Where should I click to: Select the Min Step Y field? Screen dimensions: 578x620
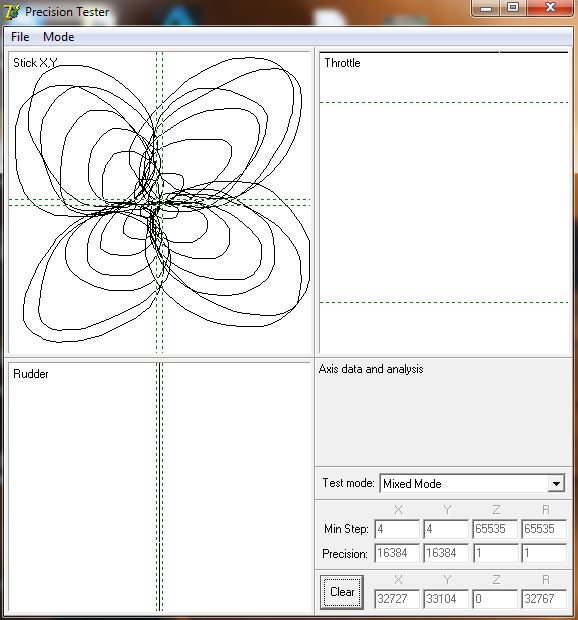[x=446, y=529]
